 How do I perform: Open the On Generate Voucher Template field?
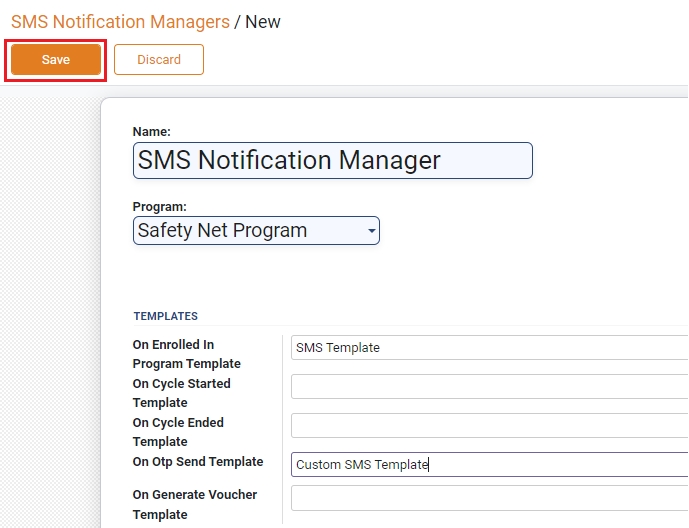pyautogui.click(x=489, y=498)
